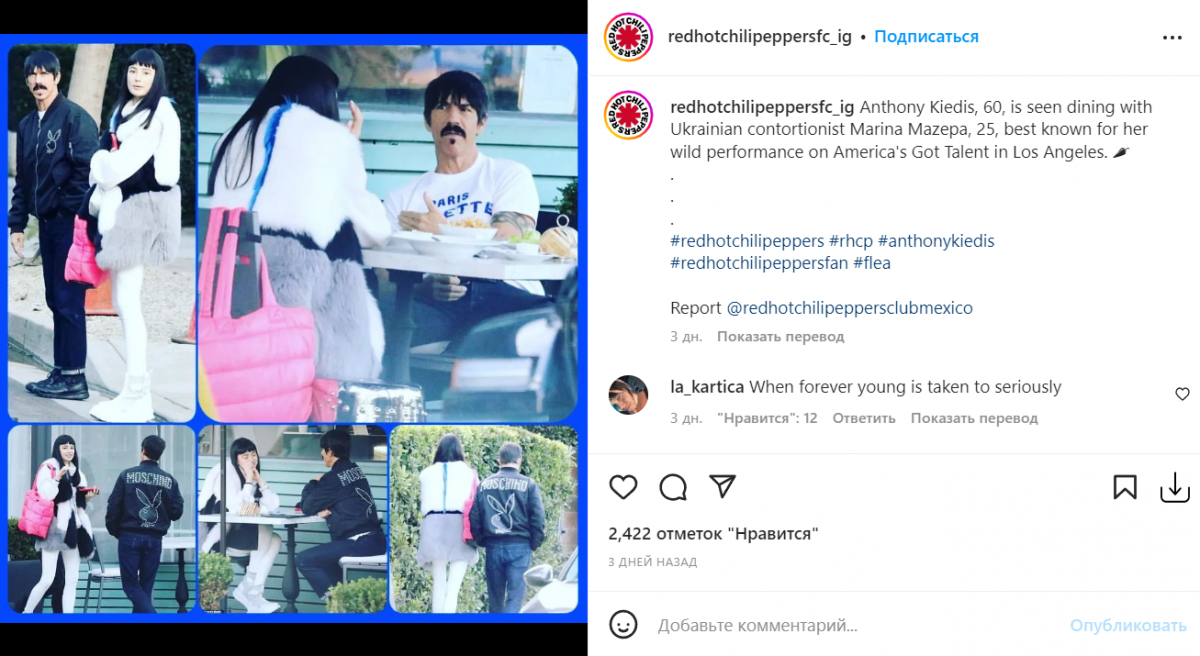Open the #flea hashtag link
1200x656 pixels.
(x=872, y=263)
